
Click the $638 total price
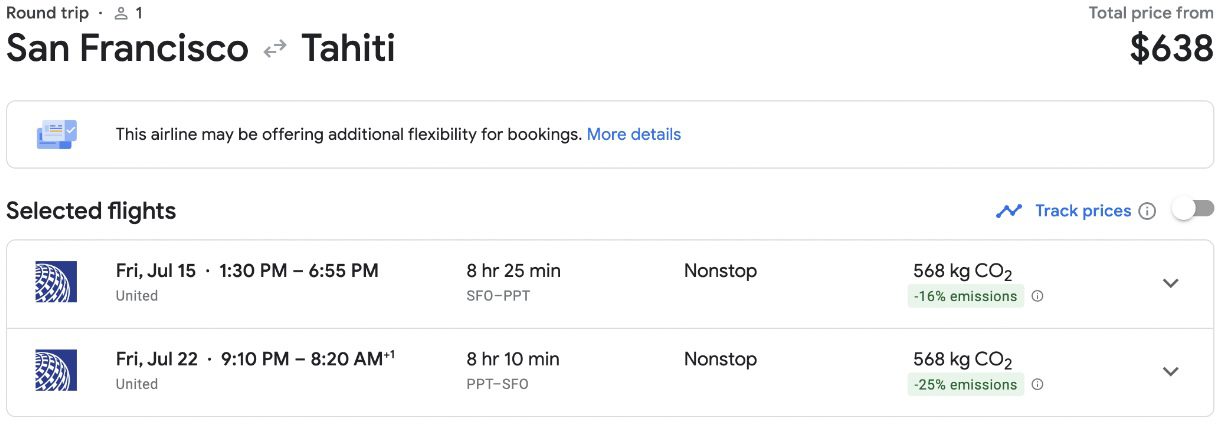coord(1171,47)
